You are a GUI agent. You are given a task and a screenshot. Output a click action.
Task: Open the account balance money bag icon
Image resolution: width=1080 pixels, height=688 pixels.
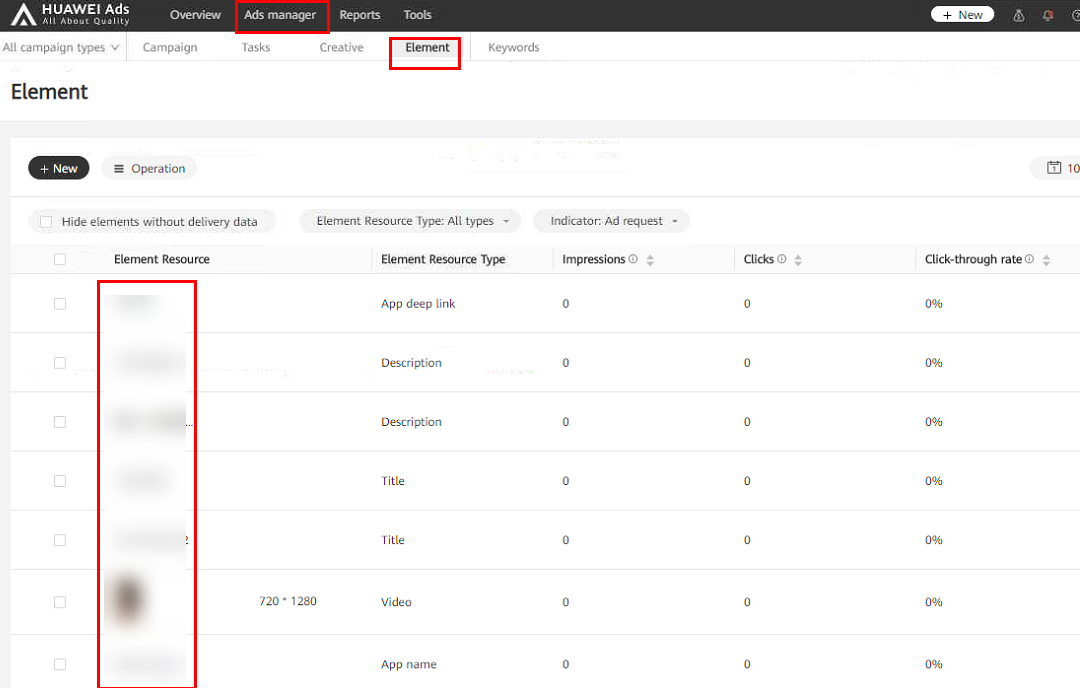[x=1018, y=15]
